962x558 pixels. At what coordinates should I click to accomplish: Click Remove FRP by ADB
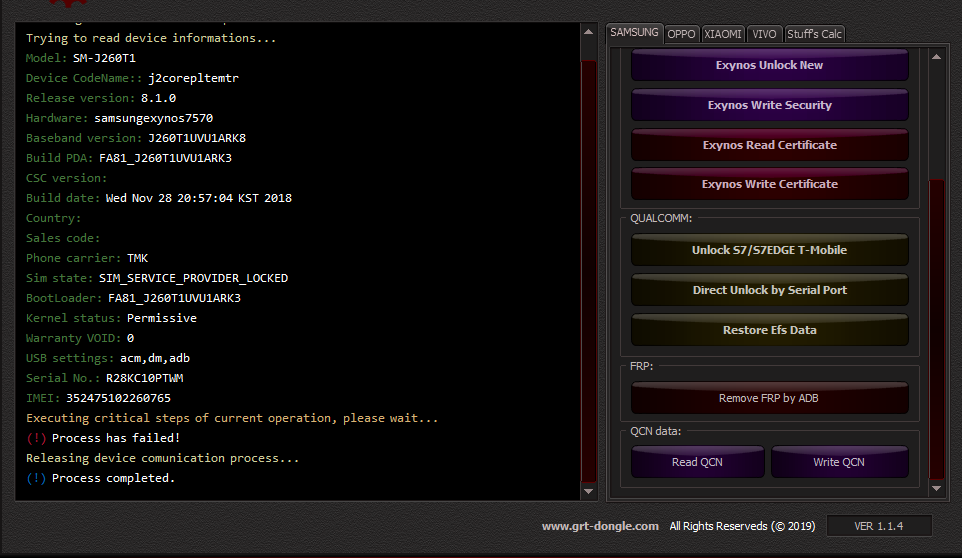tap(769, 398)
